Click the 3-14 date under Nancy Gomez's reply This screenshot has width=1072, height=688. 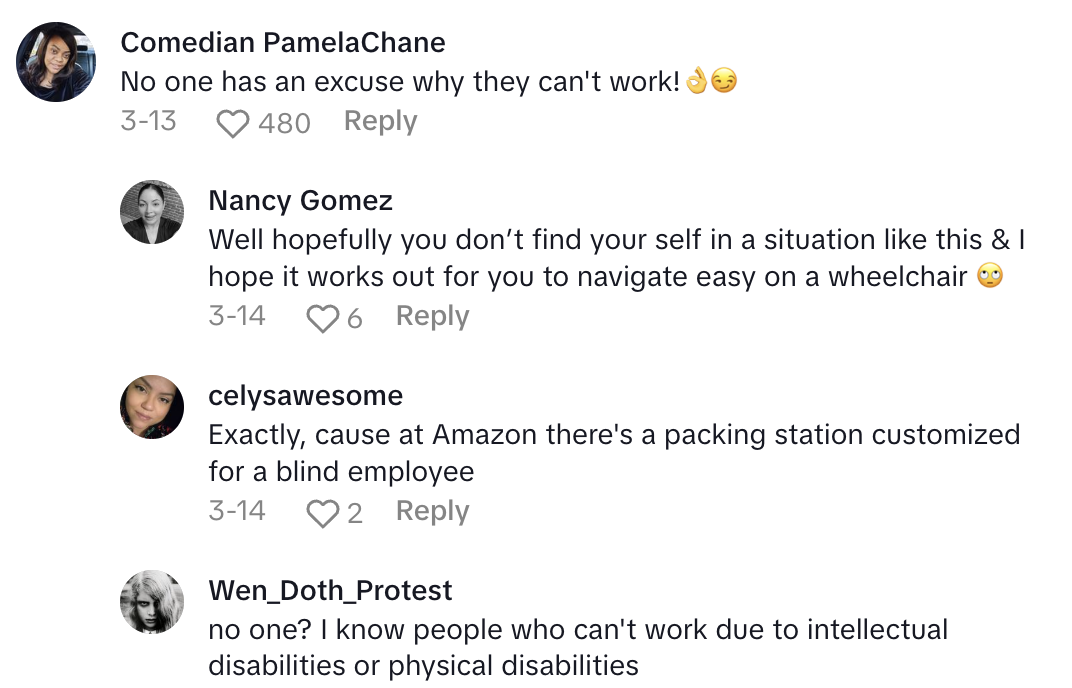coord(237,317)
